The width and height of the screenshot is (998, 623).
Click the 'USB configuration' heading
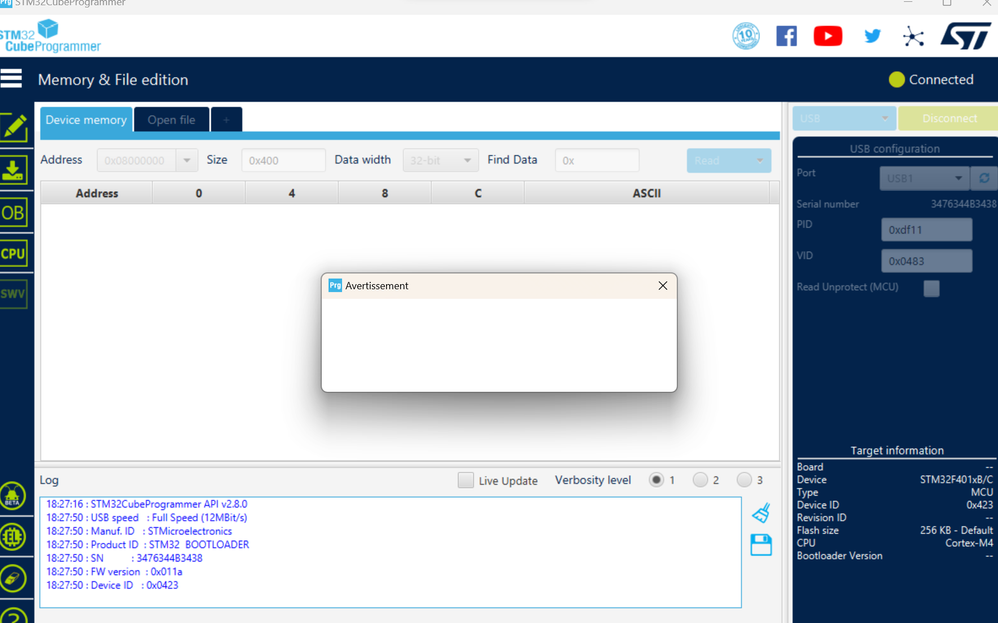tap(894, 149)
